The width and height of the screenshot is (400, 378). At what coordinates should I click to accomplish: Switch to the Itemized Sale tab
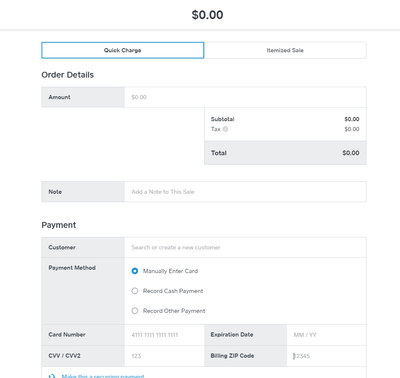coord(285,50)
